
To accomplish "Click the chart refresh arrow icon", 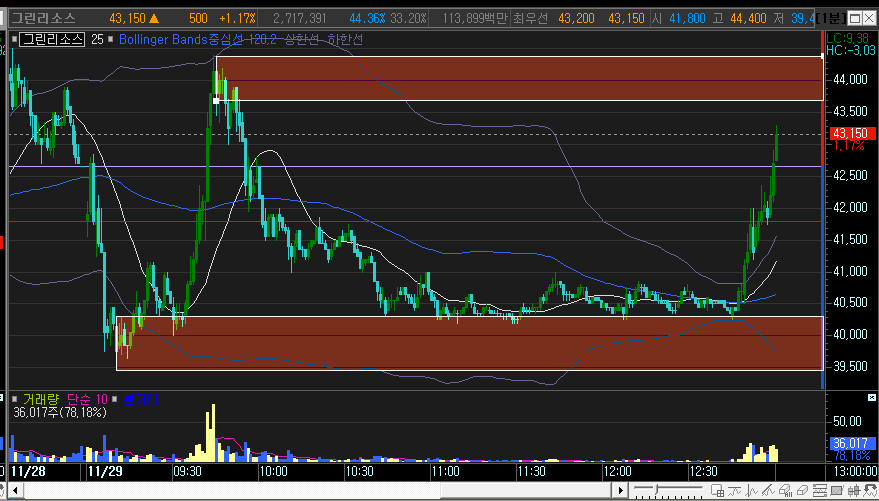I will pyautogui.click(x=871, y=490).
